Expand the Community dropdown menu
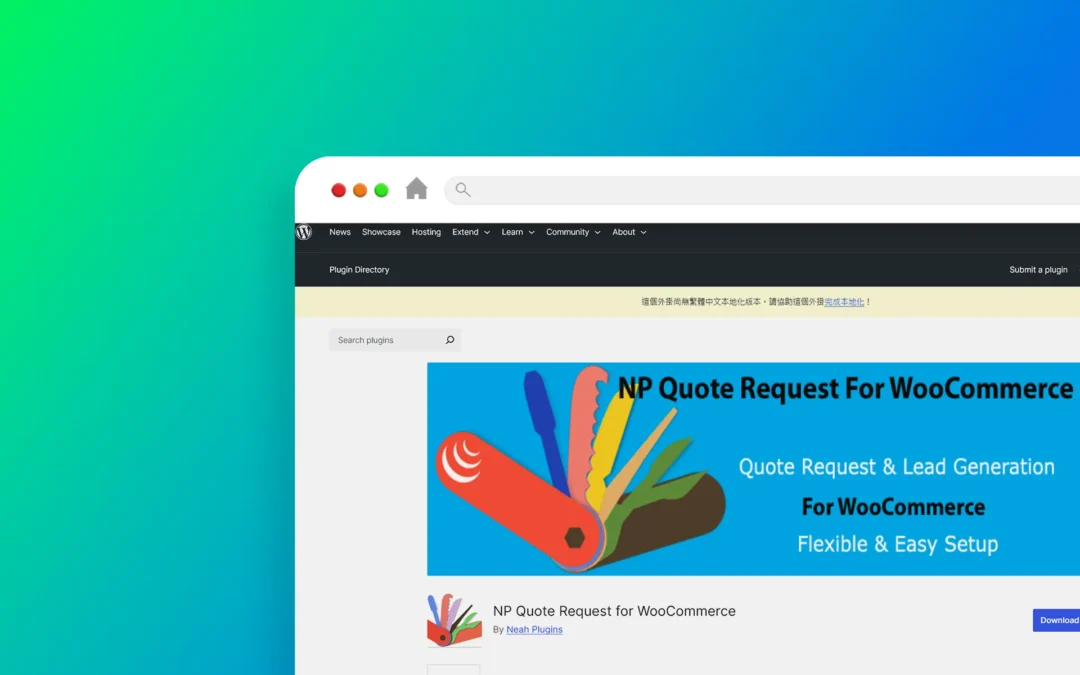 tap(573, 232)
